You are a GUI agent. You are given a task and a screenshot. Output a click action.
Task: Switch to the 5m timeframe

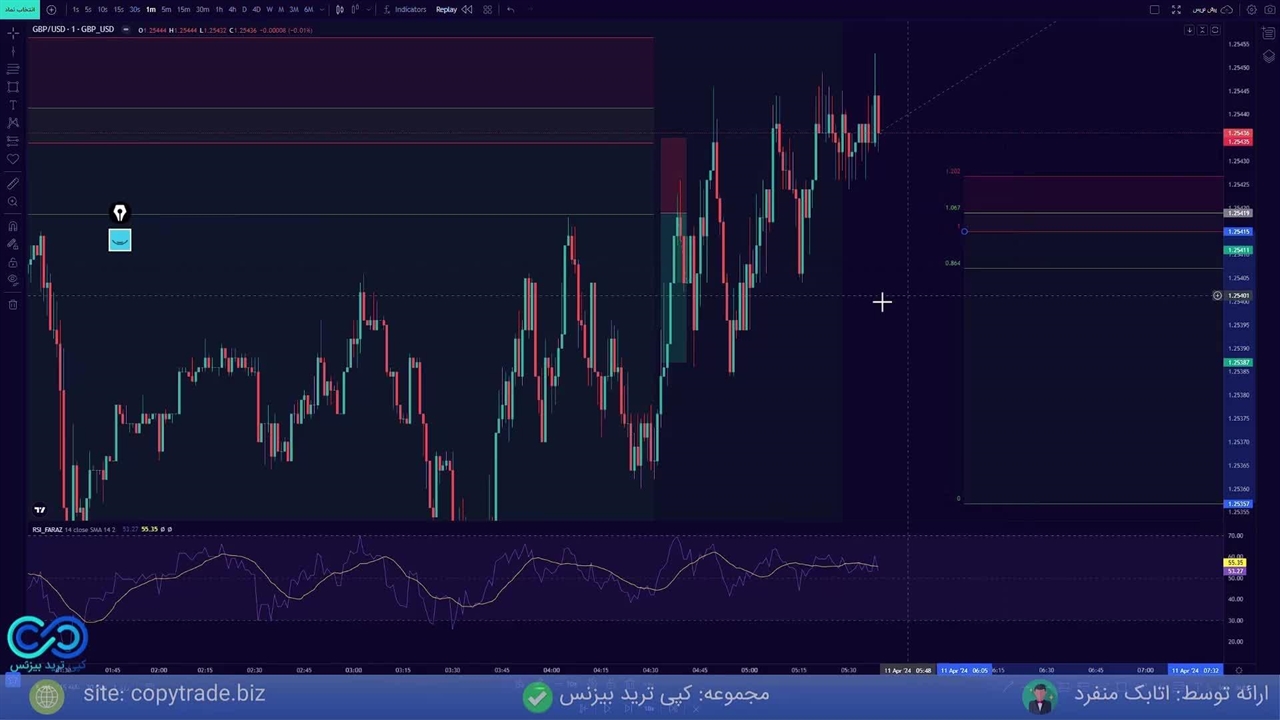click(x=166, y=10)
